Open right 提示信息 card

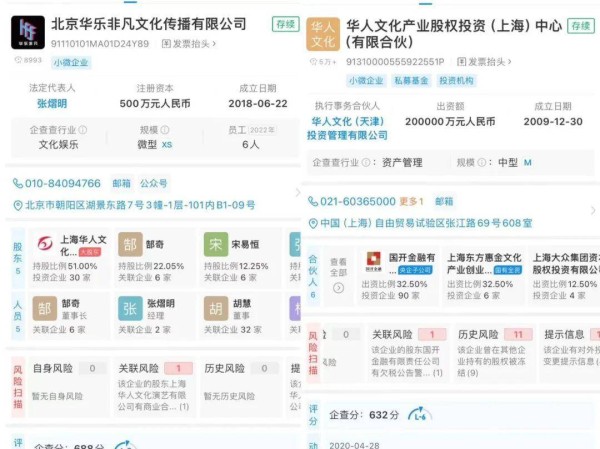coord(570,353)
